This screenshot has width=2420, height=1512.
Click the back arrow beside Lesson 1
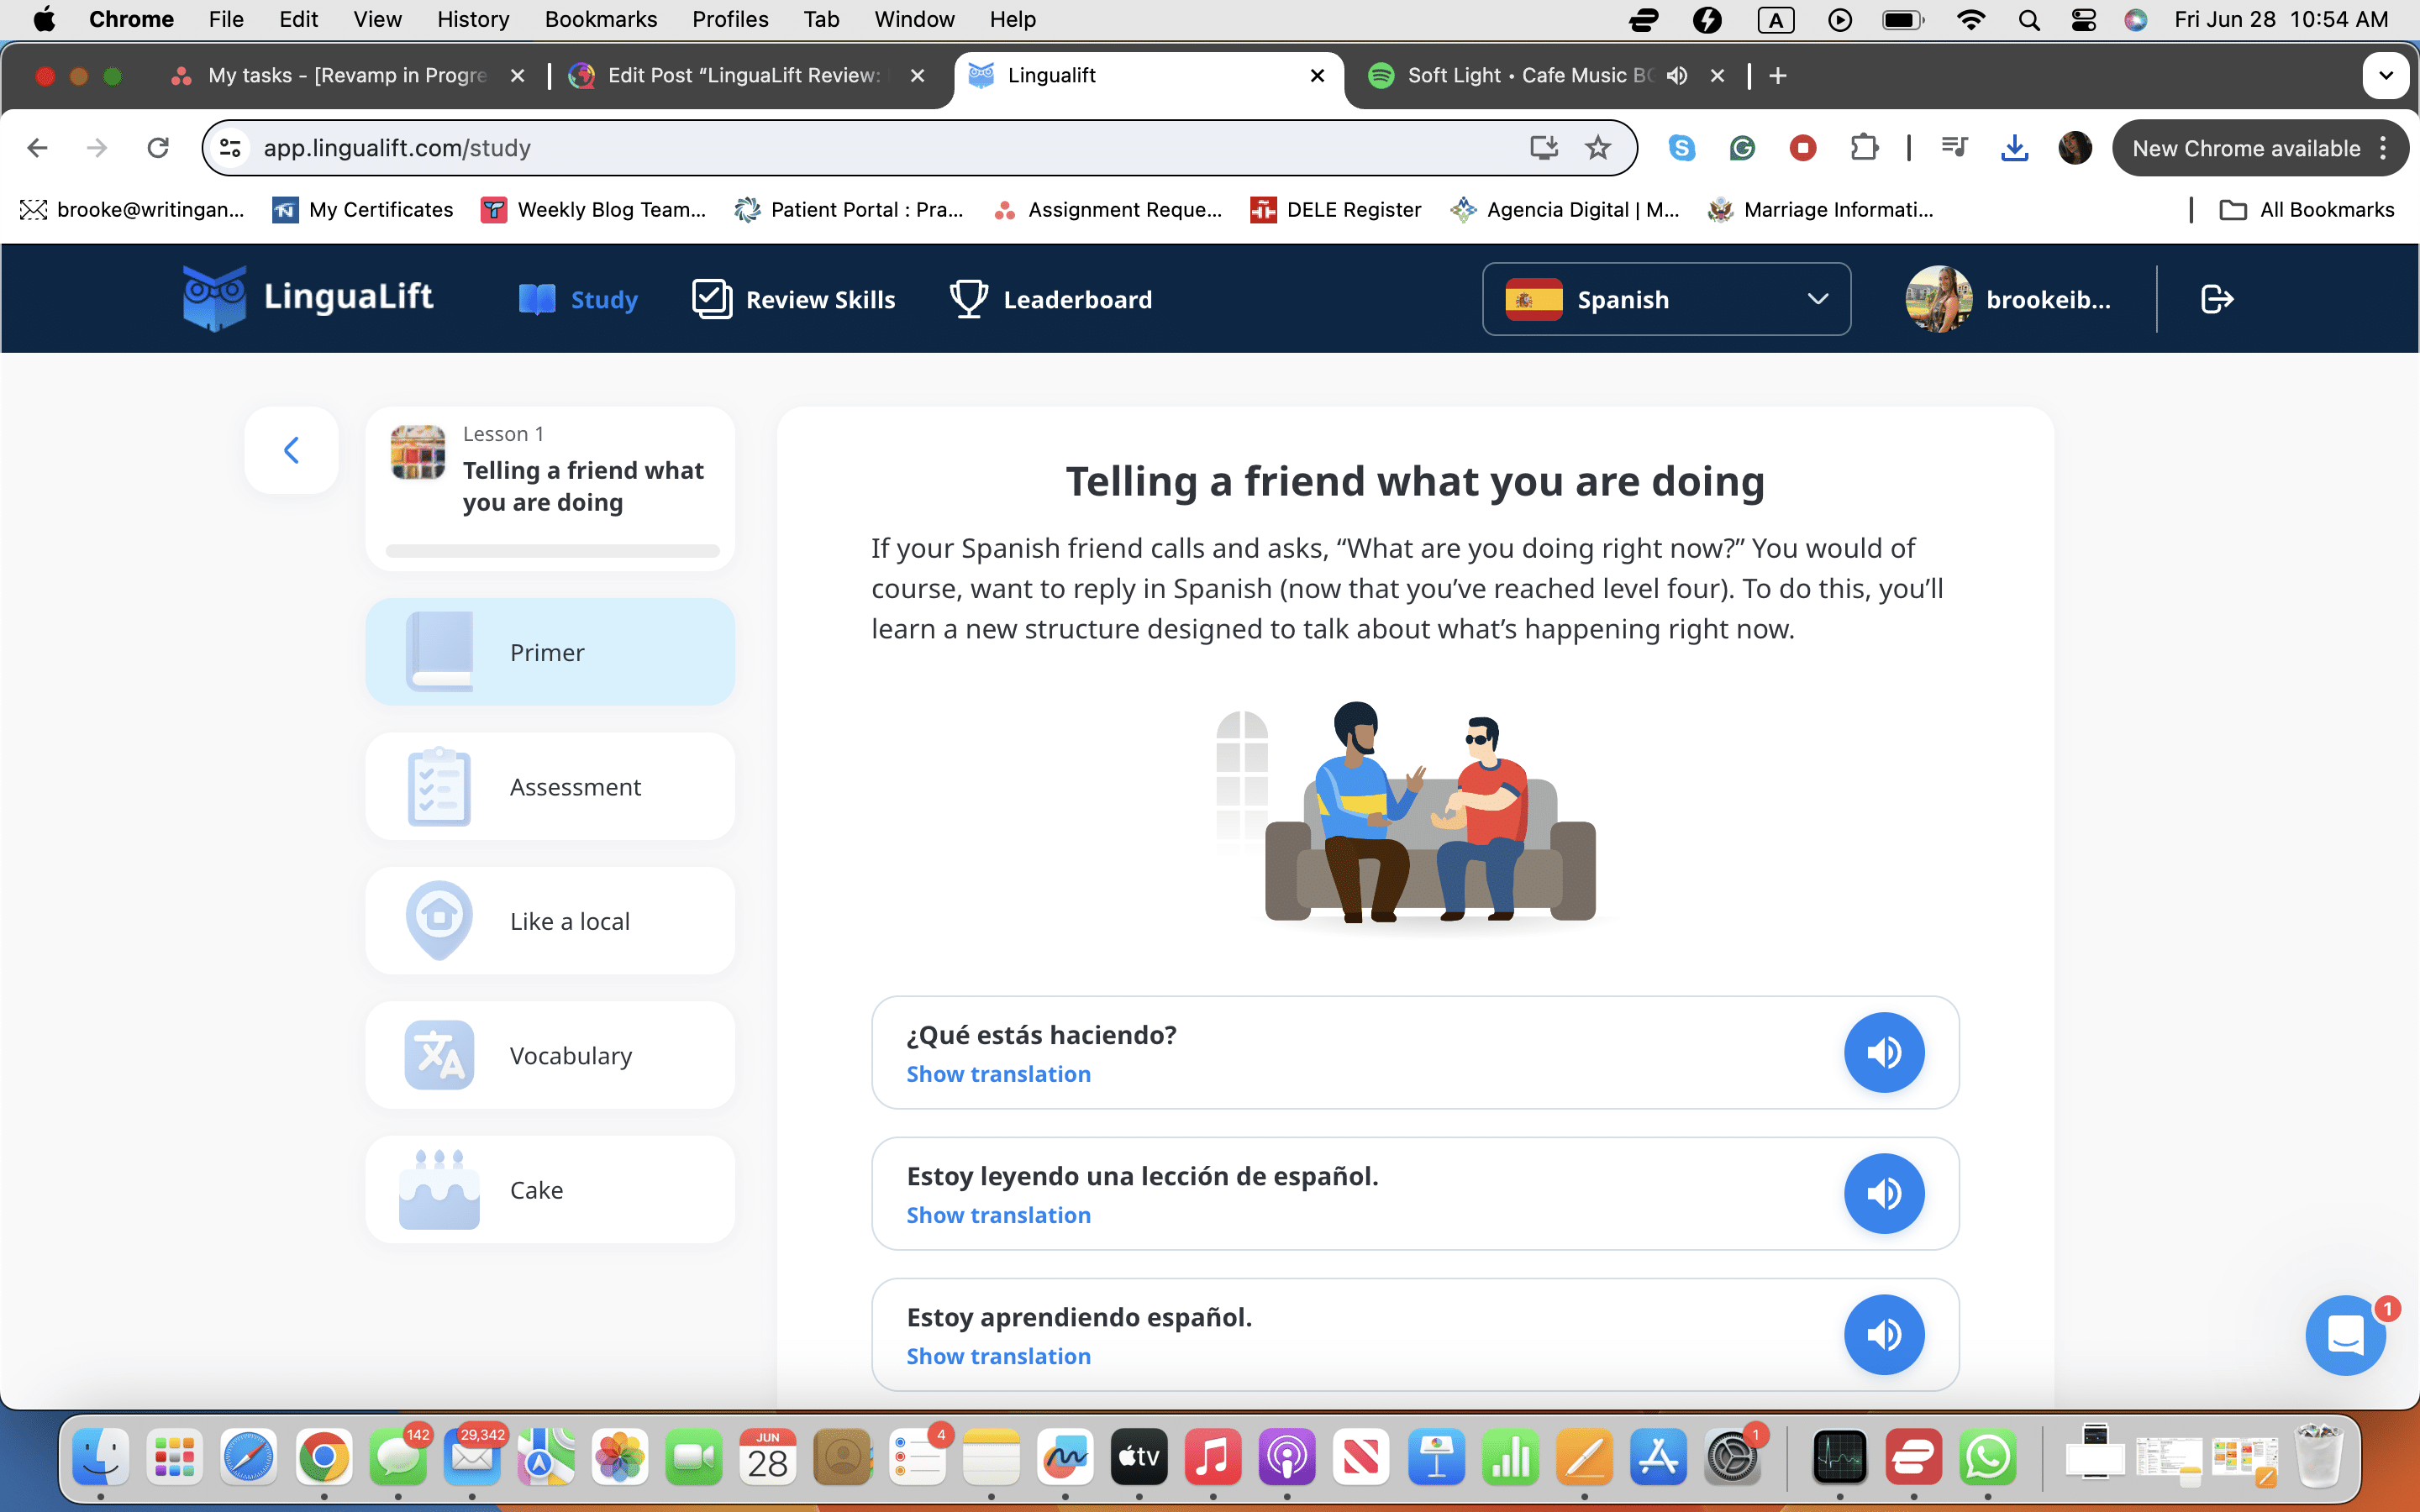click(x=291, y=450)
